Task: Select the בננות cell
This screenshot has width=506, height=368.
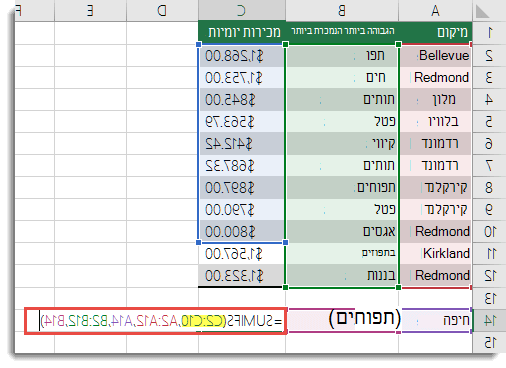Action: pyautogui.click(x=342, y=275)
